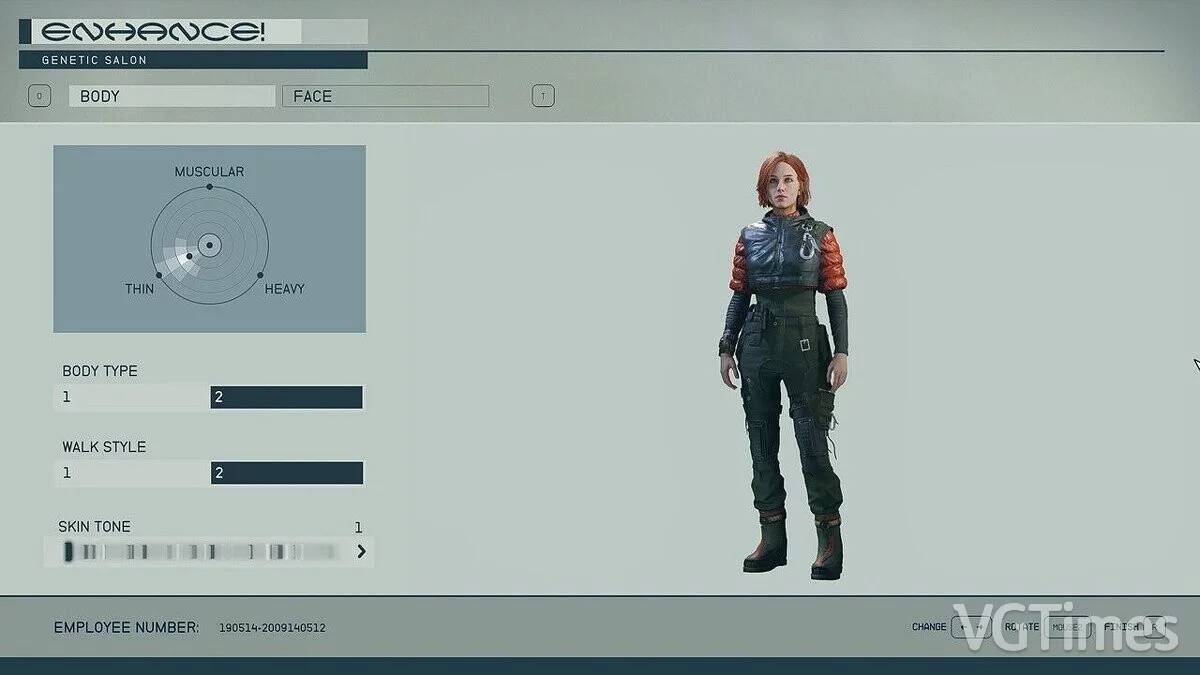Open the Body tab
This screenshot has height=675, width=1200.
pos(171,96)
